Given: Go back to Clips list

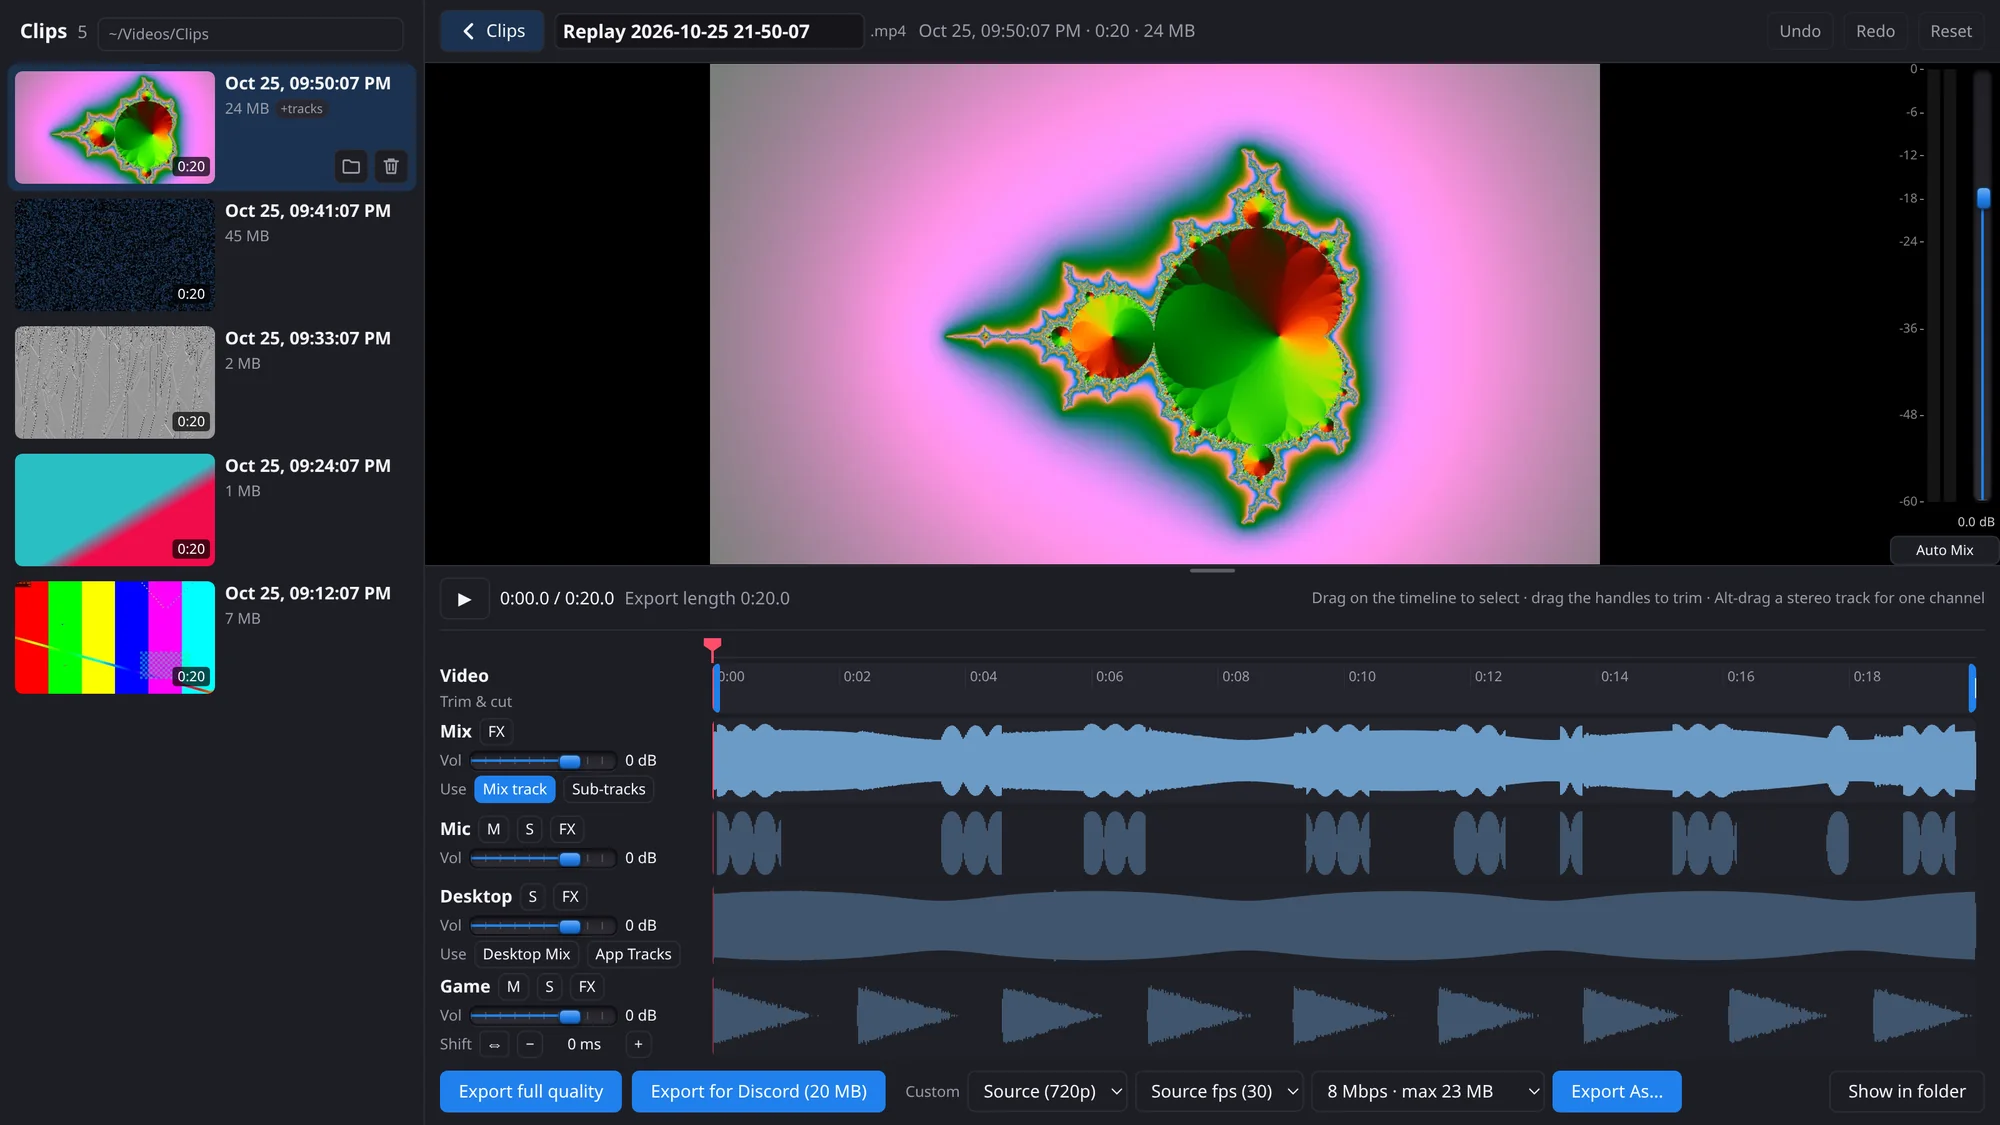Looking at the screenshot, I should [493, 31].
